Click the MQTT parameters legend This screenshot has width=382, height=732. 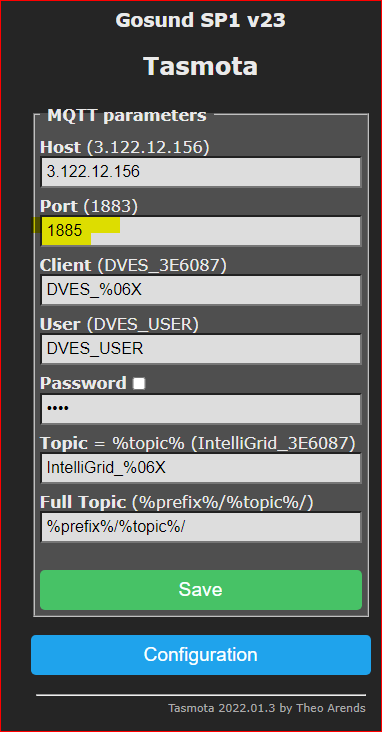pos(127,115)
